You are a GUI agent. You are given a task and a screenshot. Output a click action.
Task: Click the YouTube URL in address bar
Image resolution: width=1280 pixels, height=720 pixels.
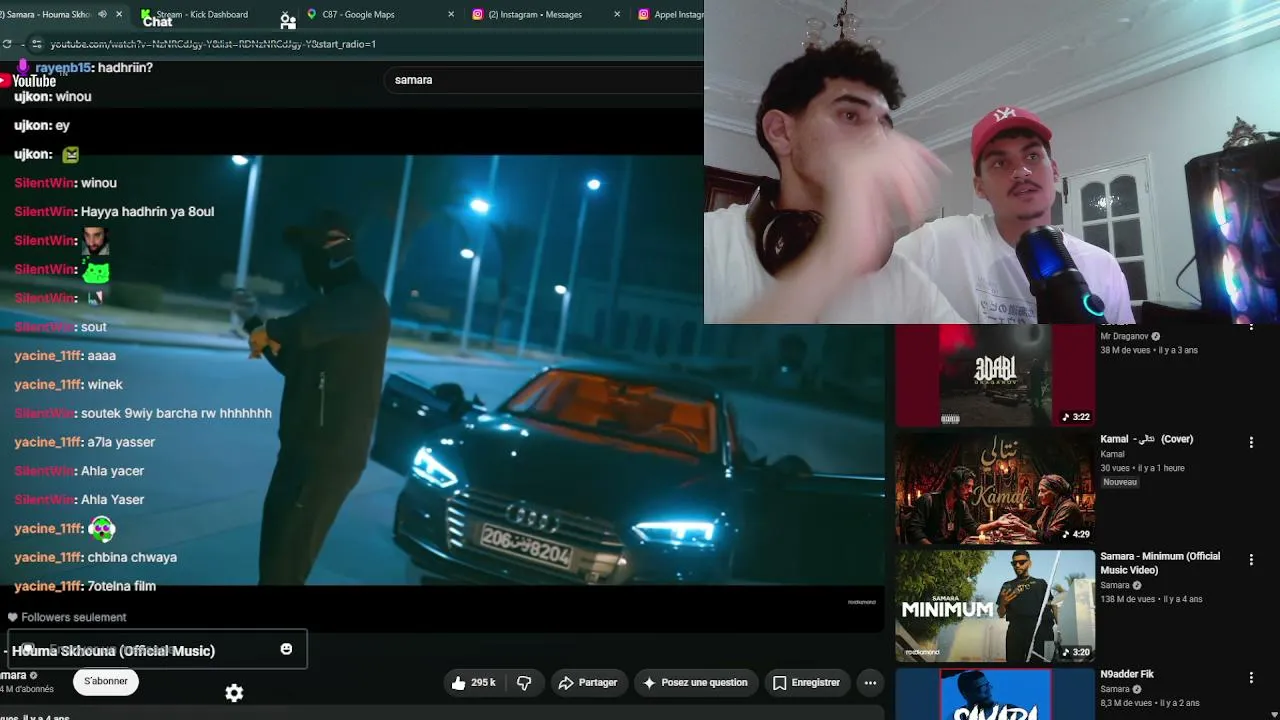tap(213, 44)
